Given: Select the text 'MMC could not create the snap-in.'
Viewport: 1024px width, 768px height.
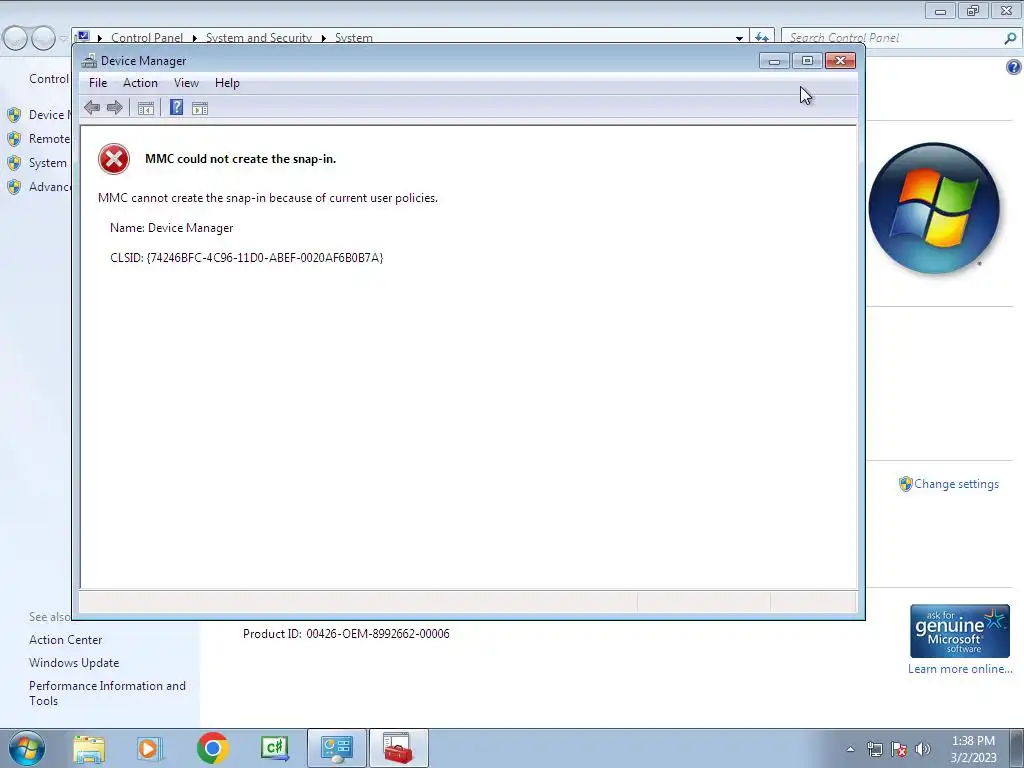Looking at the screenshot, I should coord(240,159).
